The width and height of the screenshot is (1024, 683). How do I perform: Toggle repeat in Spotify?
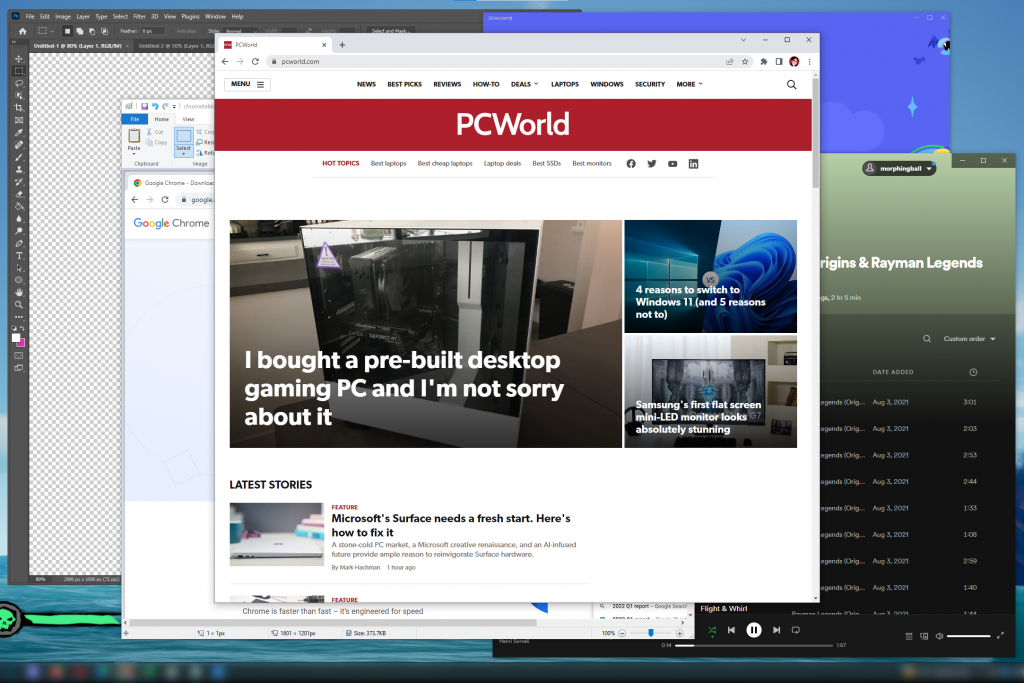pyautogui.click(x=795, y=630)
